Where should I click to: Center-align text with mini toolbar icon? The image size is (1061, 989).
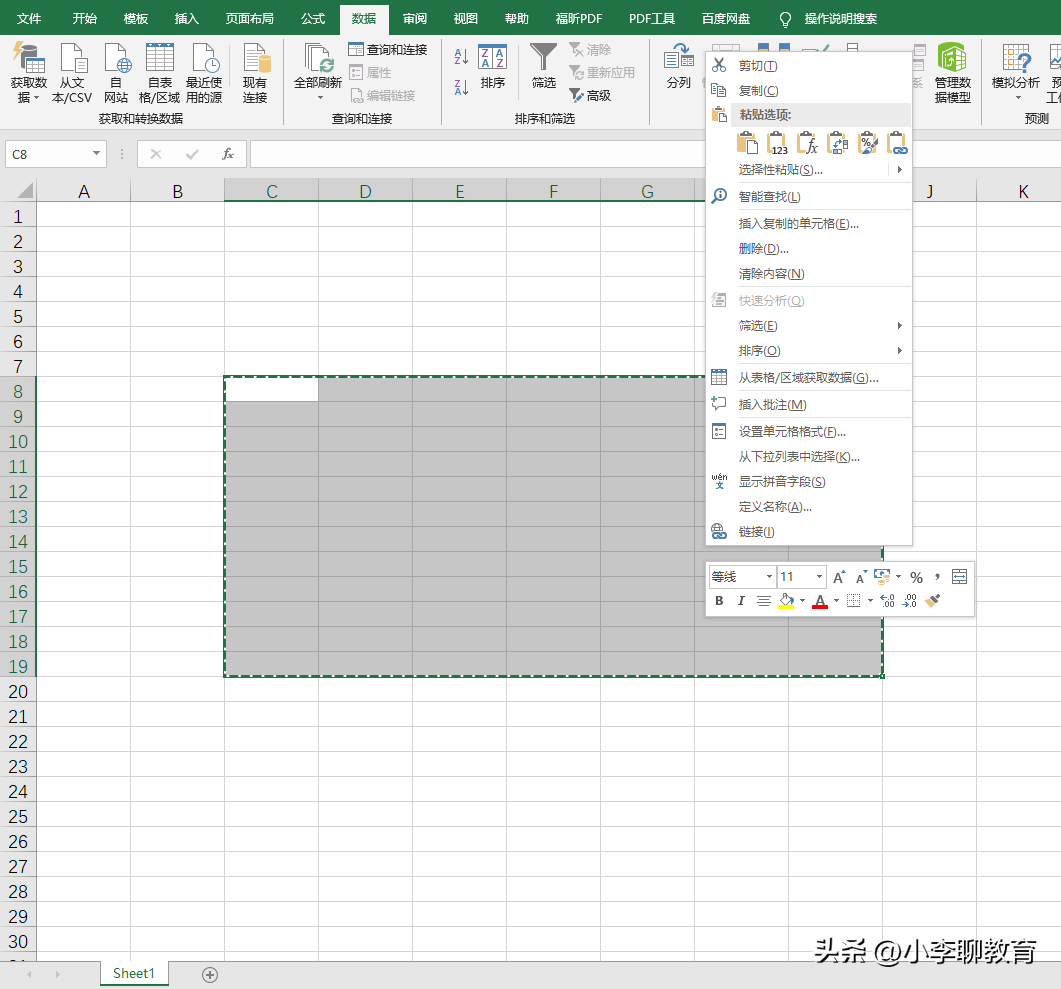click(x=763, y=601)
